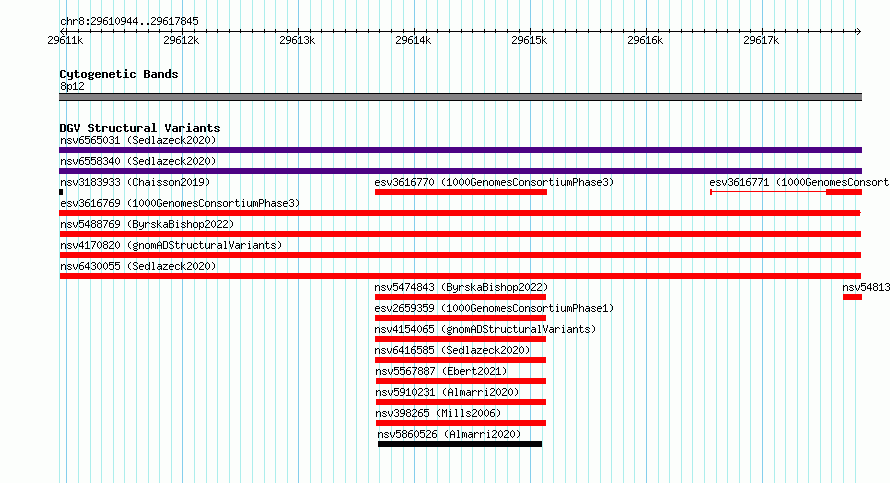
Task: Select the purple bar under nsv6565031
Action: pyautogui.click(x=460, y=150)
